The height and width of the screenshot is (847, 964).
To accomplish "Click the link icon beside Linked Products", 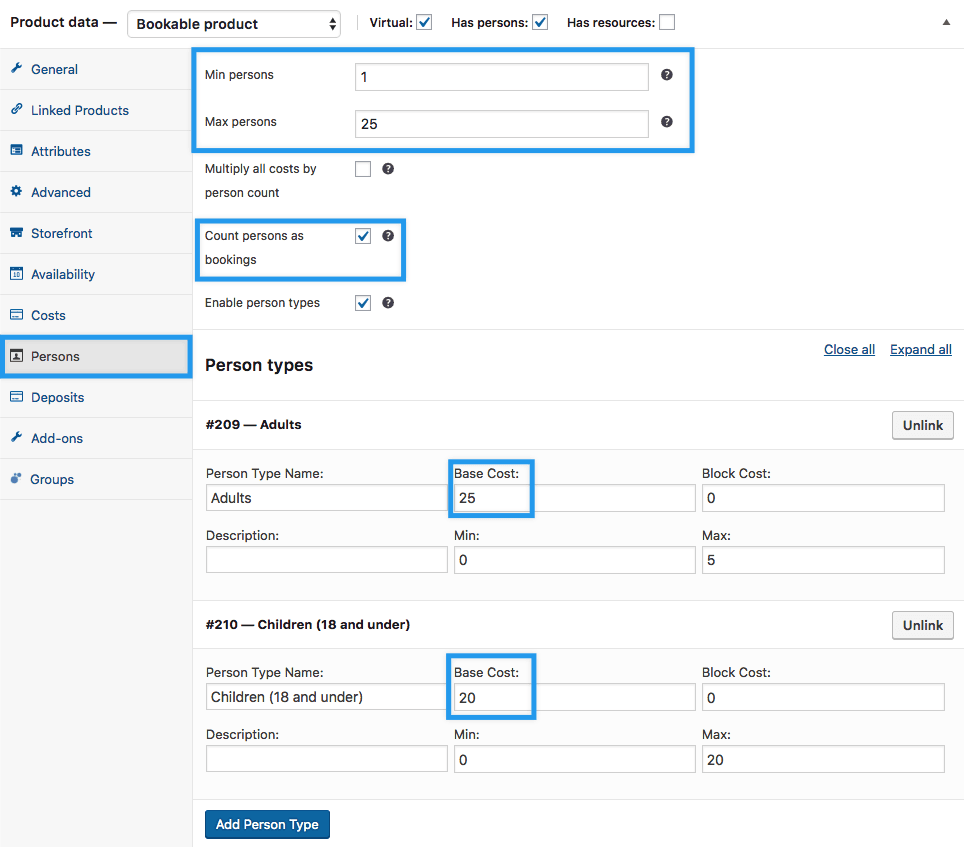I will 16,110.
